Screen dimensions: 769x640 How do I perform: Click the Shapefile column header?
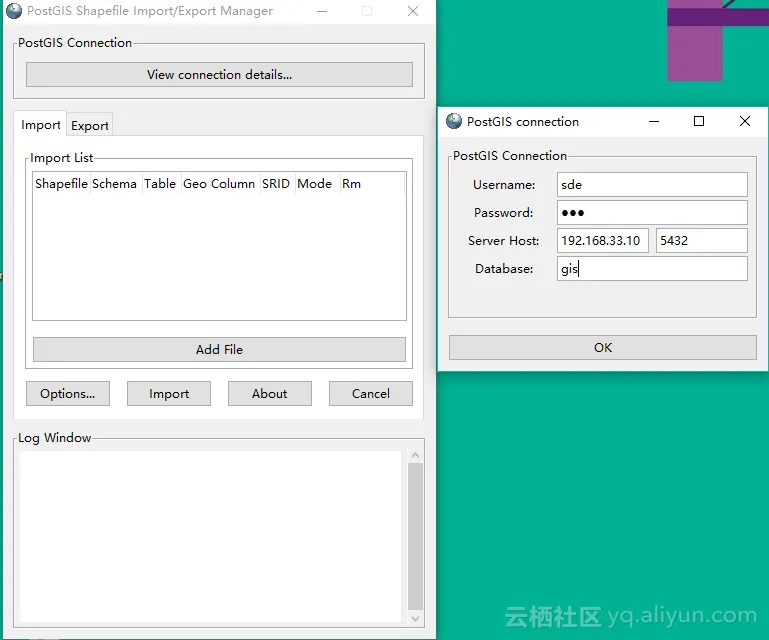(61, 183)
